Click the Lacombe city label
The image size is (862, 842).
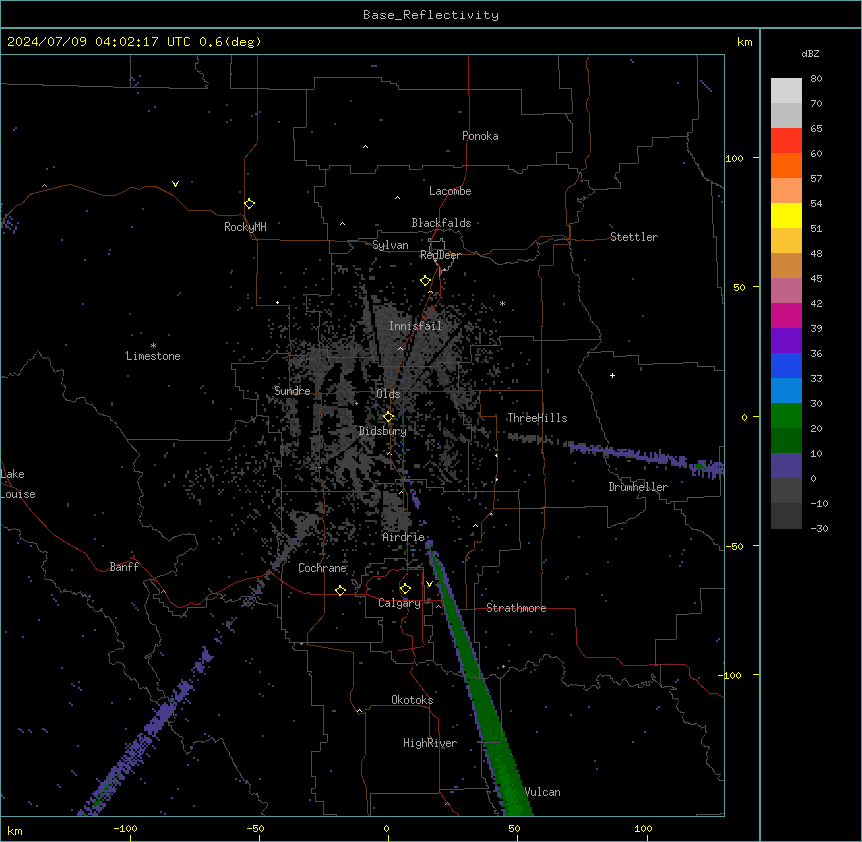[450, 191]
